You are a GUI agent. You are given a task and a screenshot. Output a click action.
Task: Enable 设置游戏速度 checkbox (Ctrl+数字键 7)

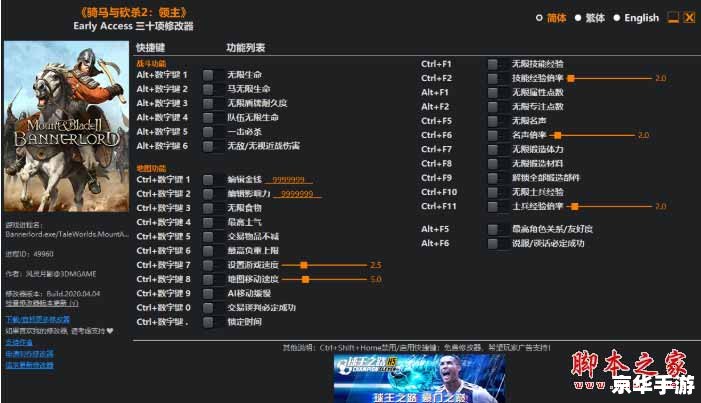click(x=208, y=265)
